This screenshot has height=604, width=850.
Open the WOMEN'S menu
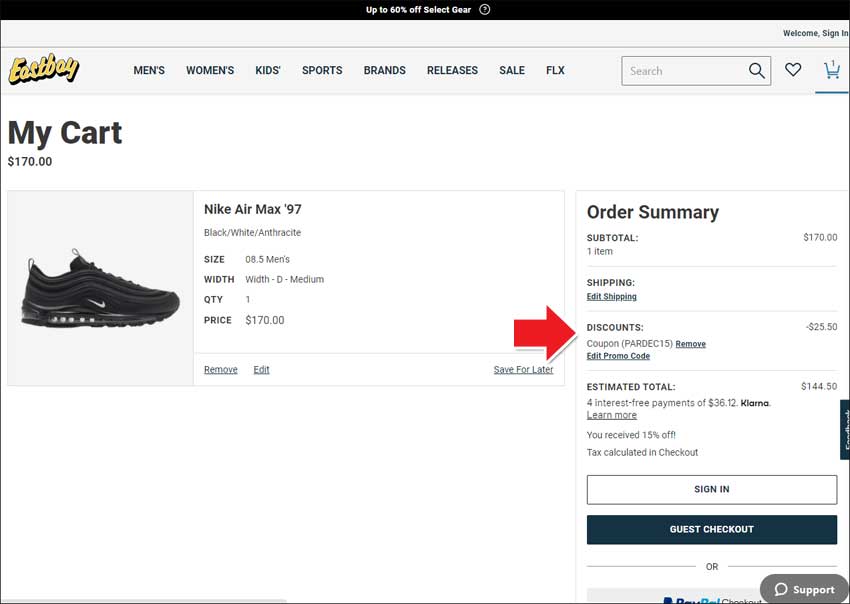[x=210, y=70]
